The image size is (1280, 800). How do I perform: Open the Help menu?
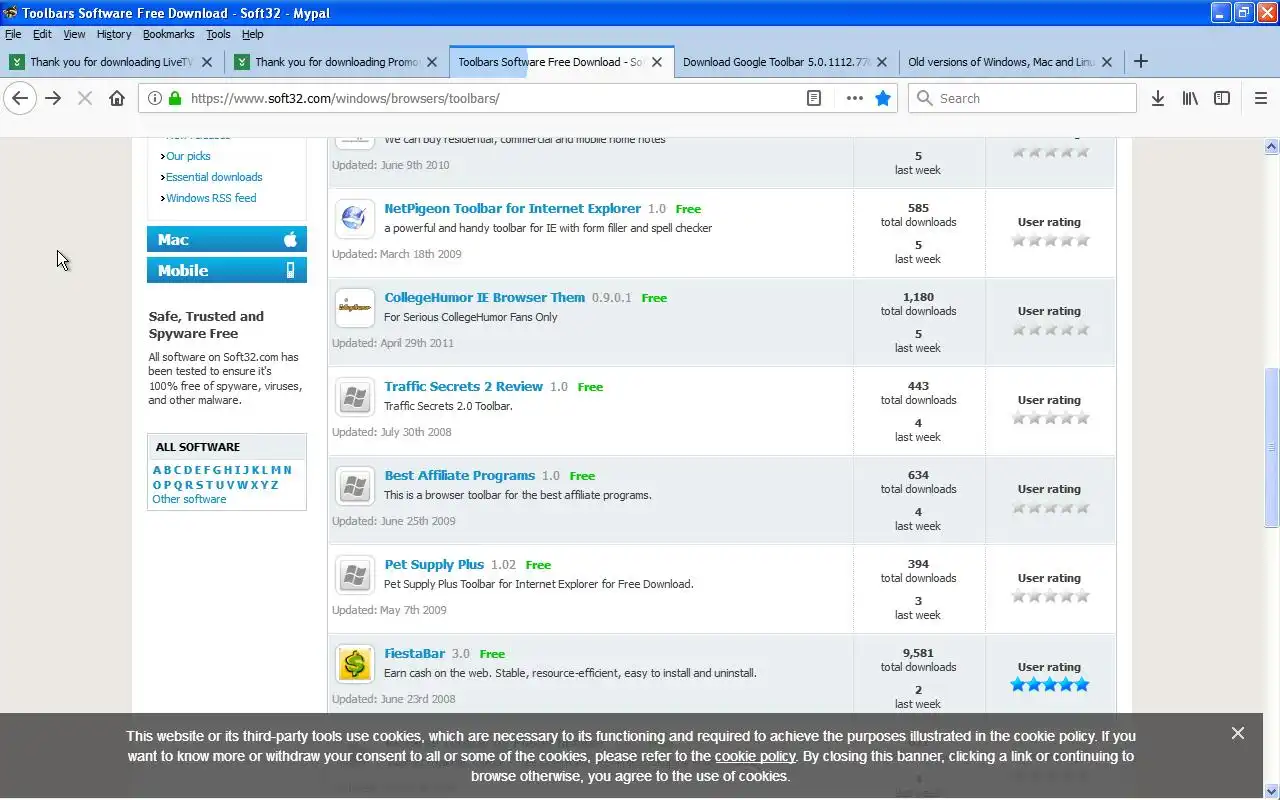[253, 34]
